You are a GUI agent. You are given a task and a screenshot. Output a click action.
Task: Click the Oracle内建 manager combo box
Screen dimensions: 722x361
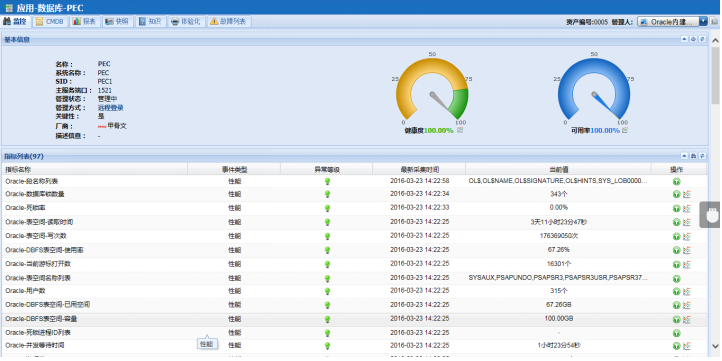(x=668, y=22)
